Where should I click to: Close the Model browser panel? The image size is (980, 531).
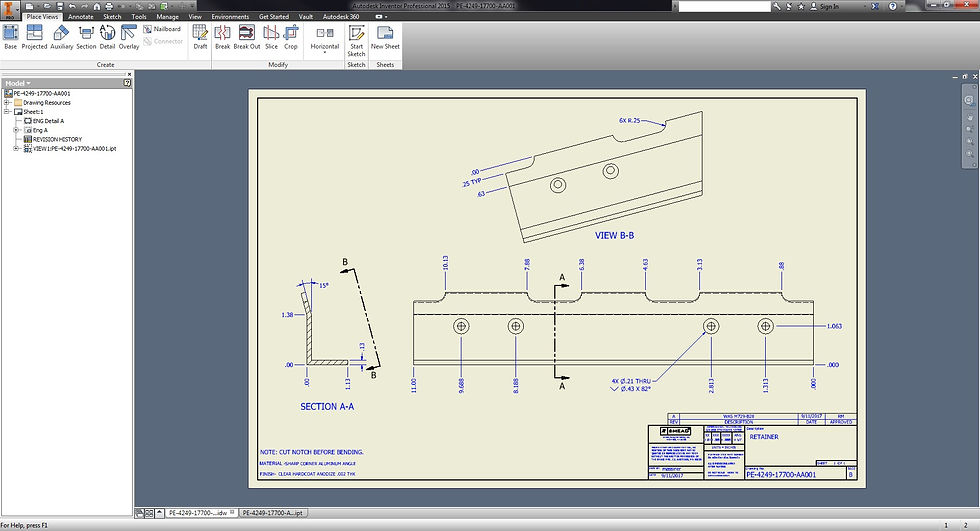click(x=129, y=74)
